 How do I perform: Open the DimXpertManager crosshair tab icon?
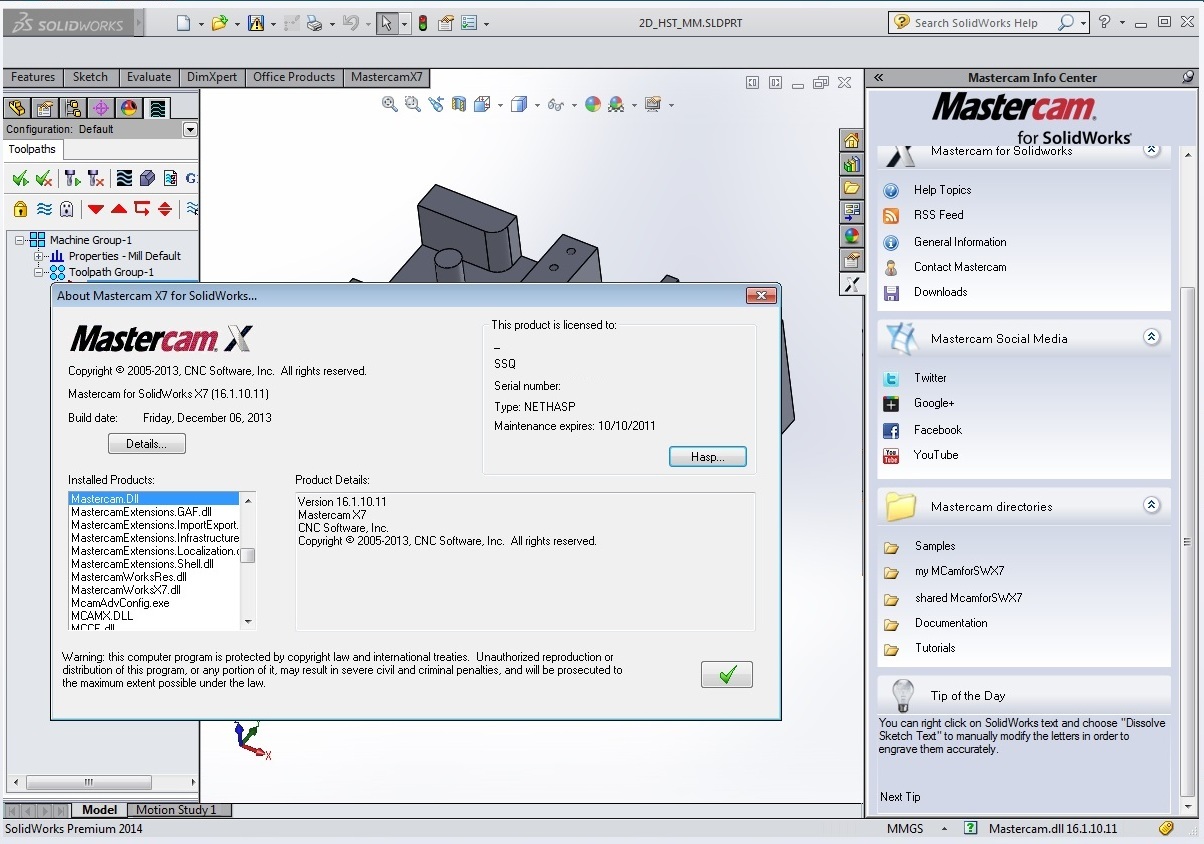100,108
